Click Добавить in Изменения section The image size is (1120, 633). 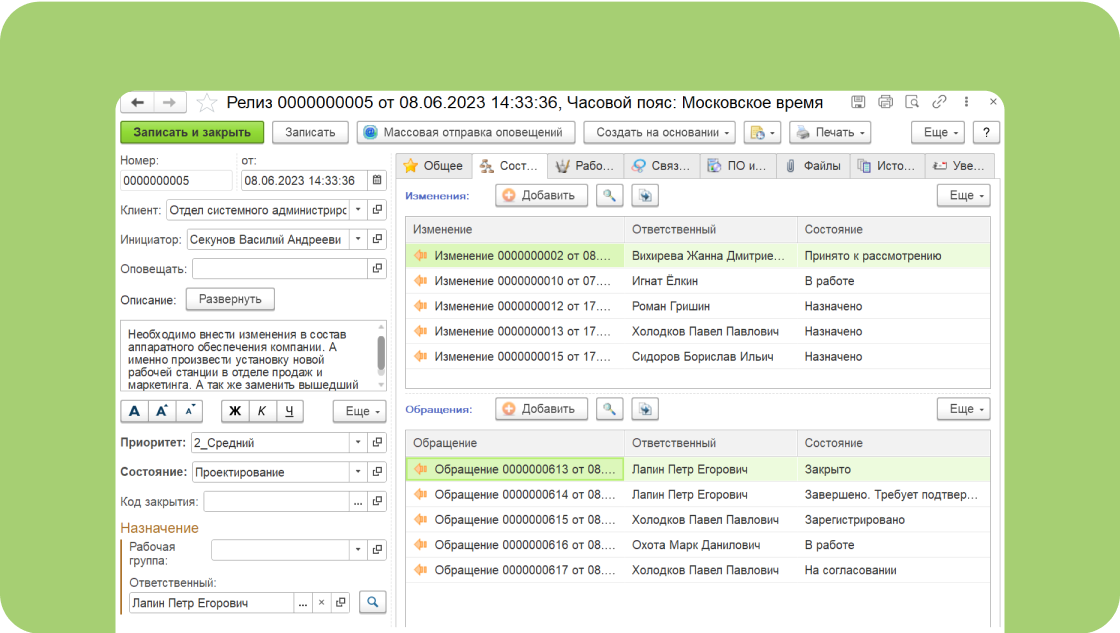click(x=541, y=195)
